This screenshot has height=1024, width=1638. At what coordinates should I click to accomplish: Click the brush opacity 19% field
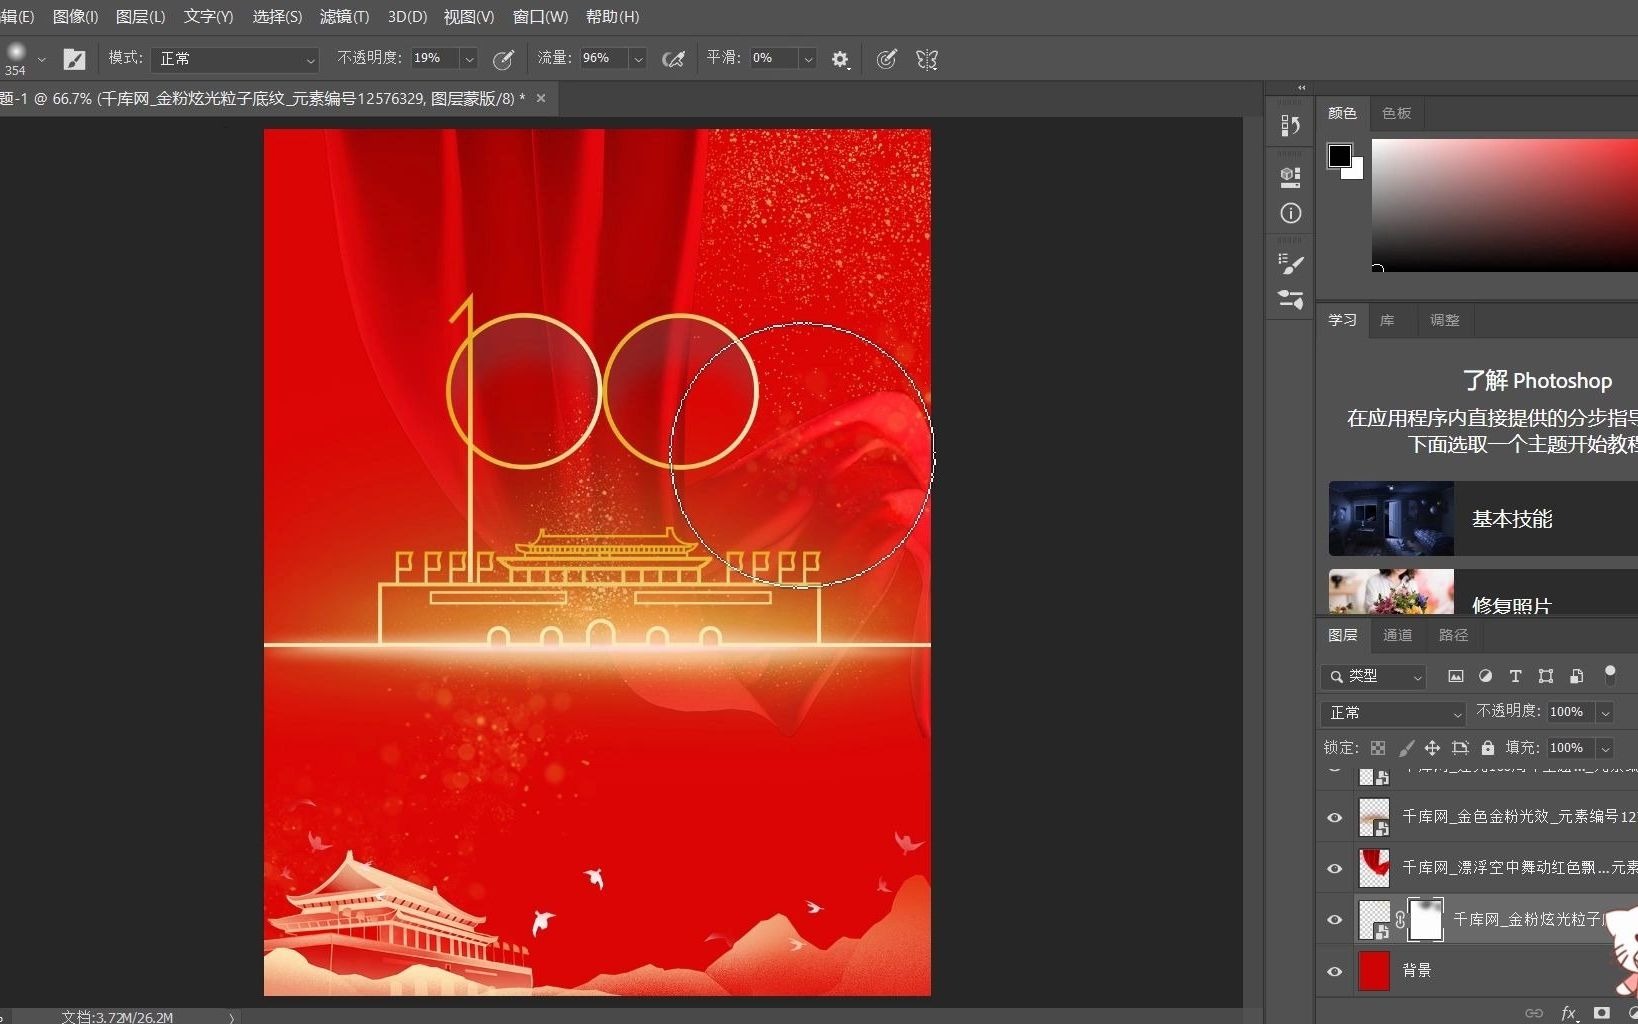coord(435,59)
